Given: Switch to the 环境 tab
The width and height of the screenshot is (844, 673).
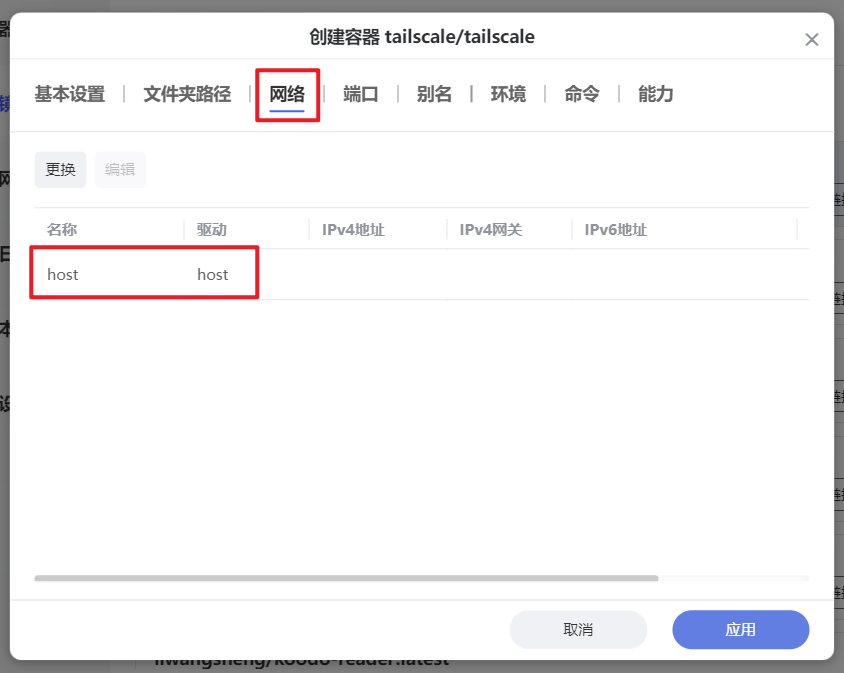Looking at the screenshot, I should point(507,94).
